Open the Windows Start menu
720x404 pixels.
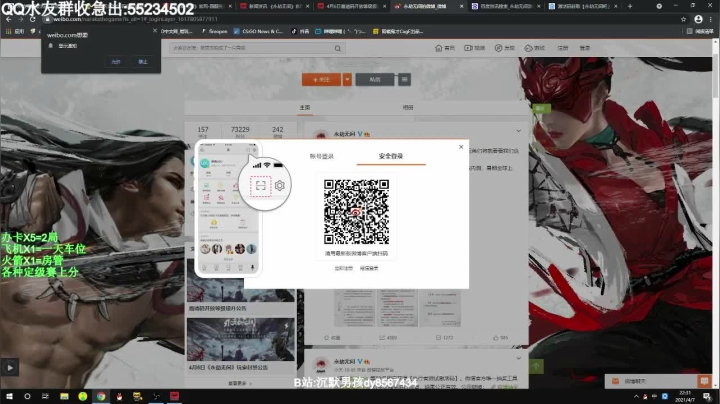click(9, 396)
